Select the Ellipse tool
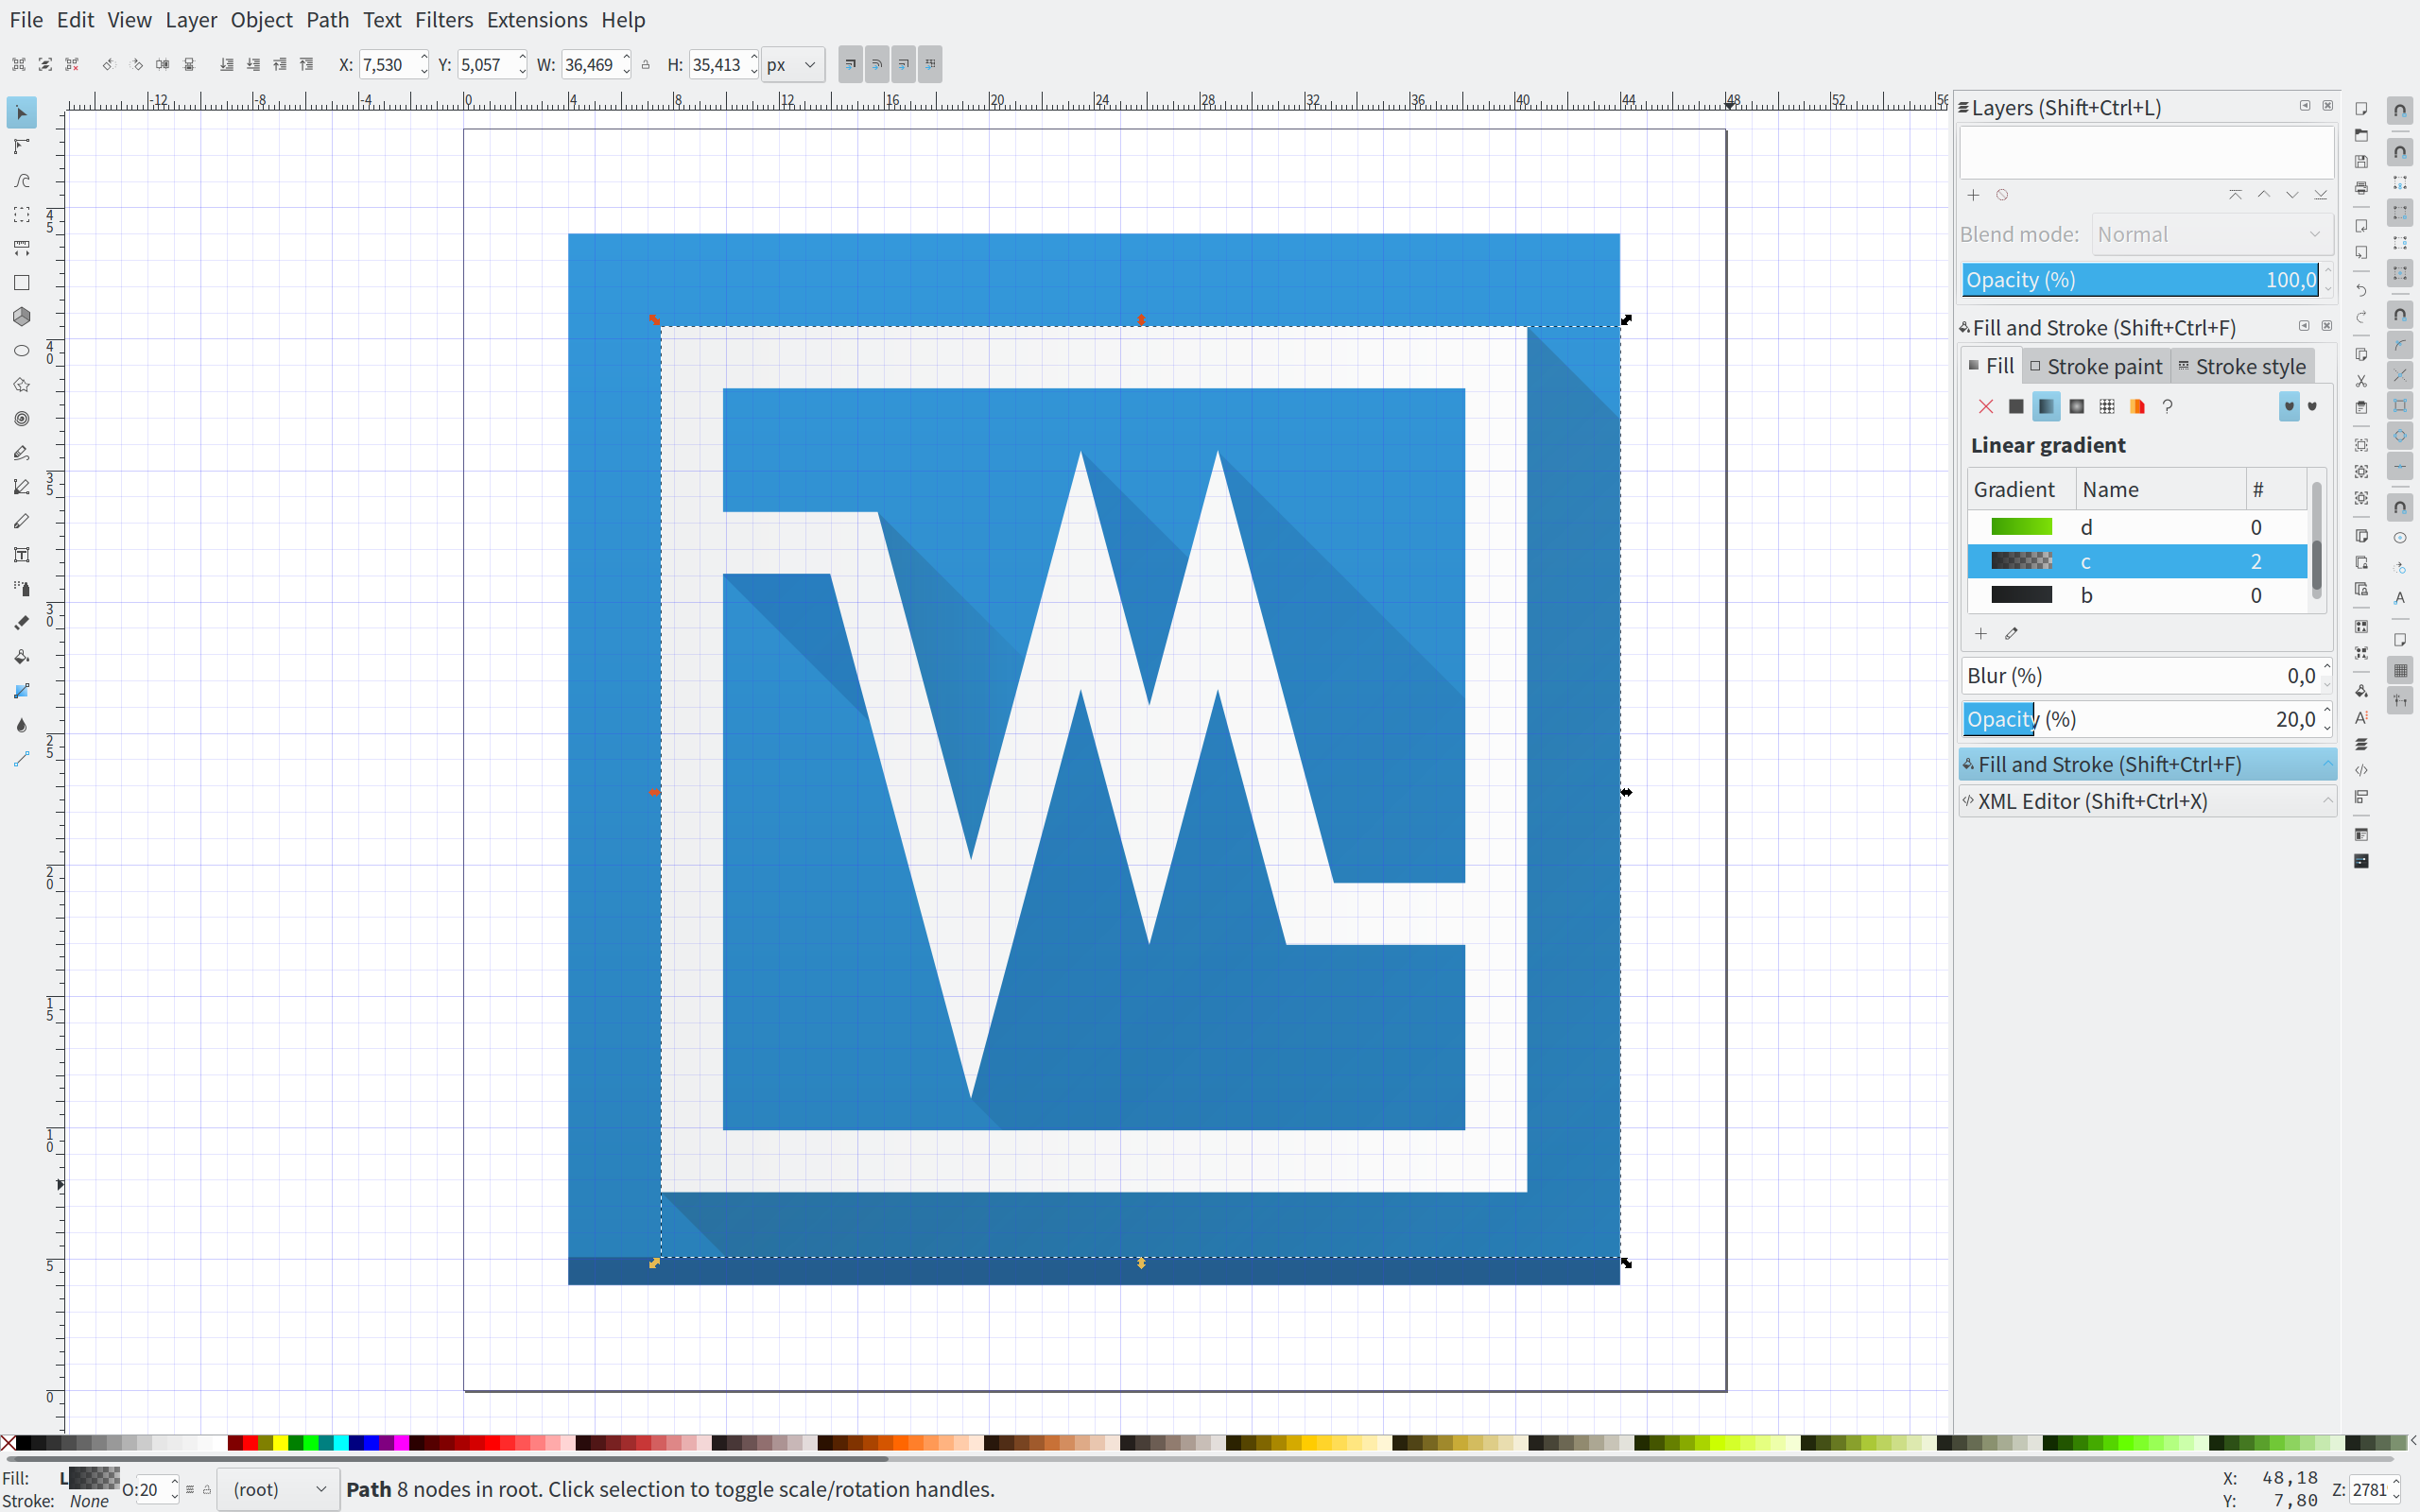The height and width of the screenshot is (1512, 2420). pyautogui.click(x=21, y=351)
